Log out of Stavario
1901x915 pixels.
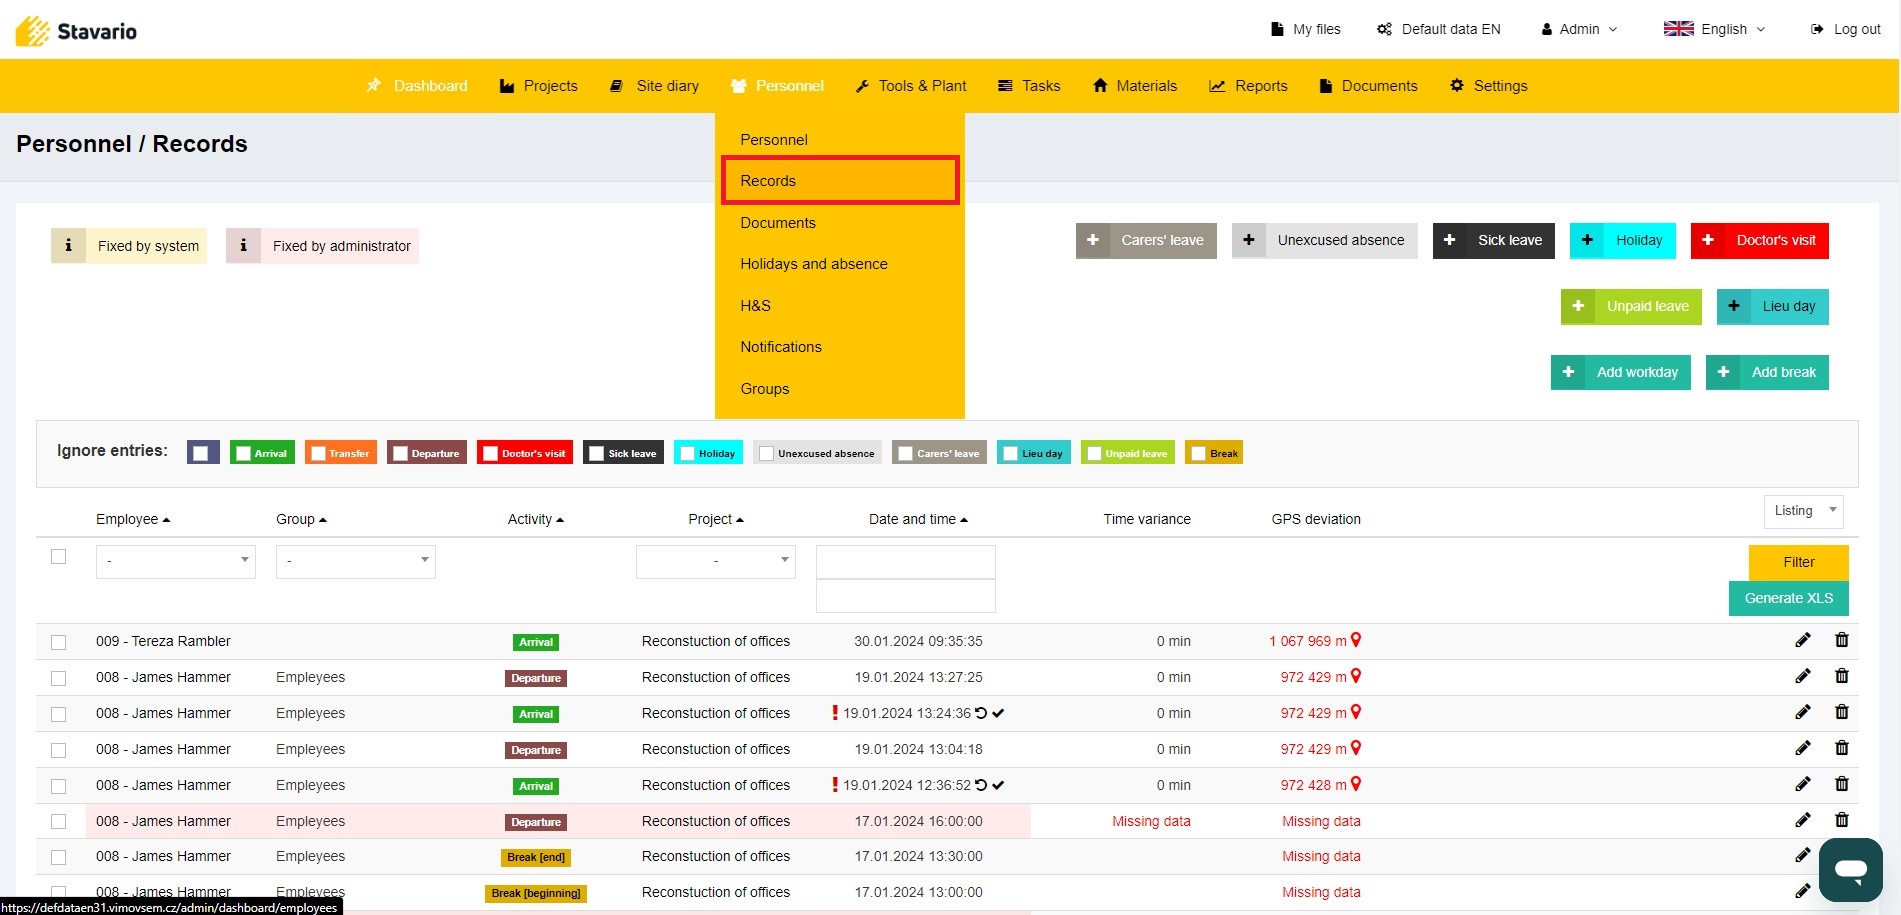pos(1846,29)
